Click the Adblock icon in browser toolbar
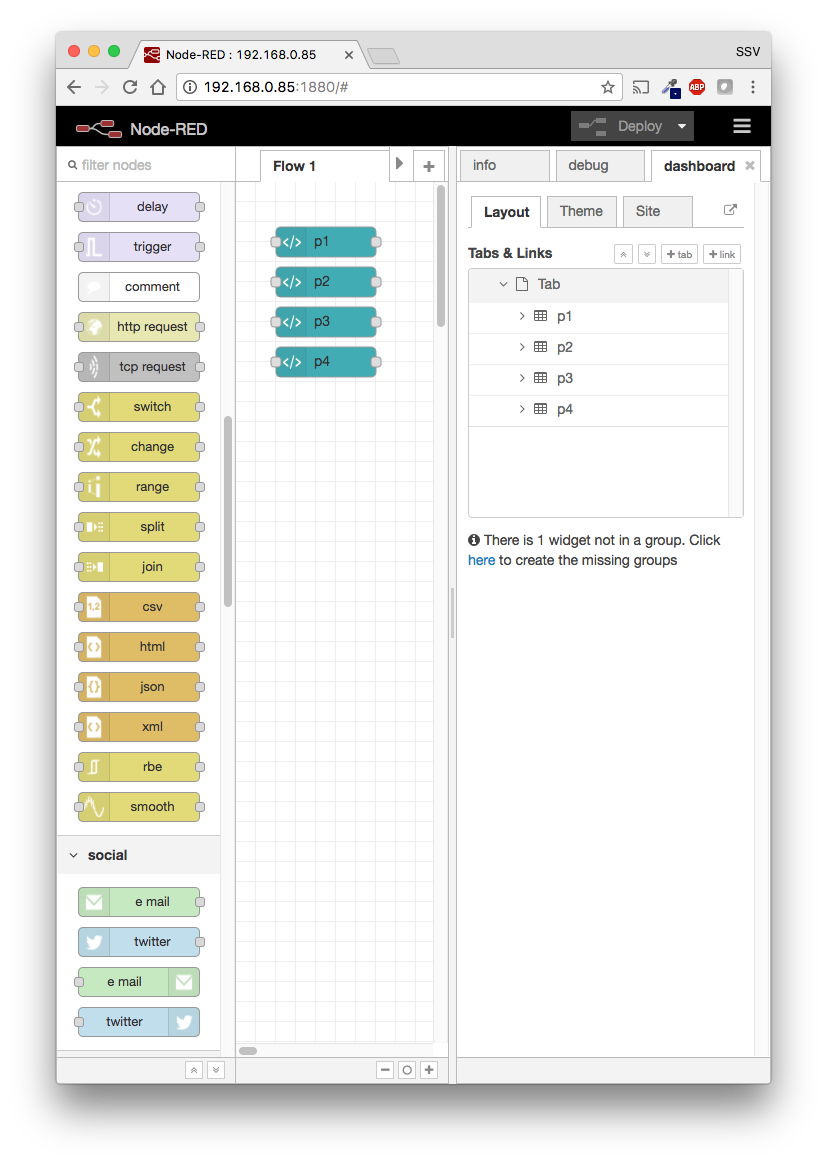The width and height of the screenshot is (827, 1164). 696,87
